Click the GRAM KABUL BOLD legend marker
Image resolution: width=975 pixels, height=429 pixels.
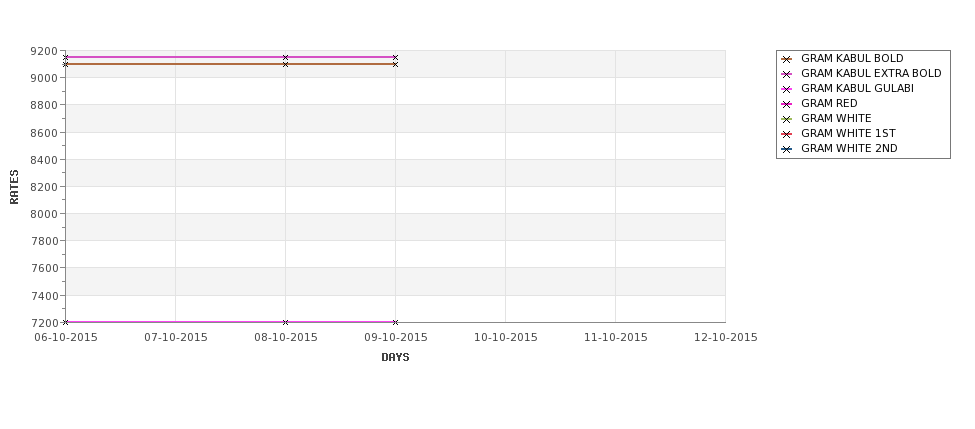coord(786,59)
